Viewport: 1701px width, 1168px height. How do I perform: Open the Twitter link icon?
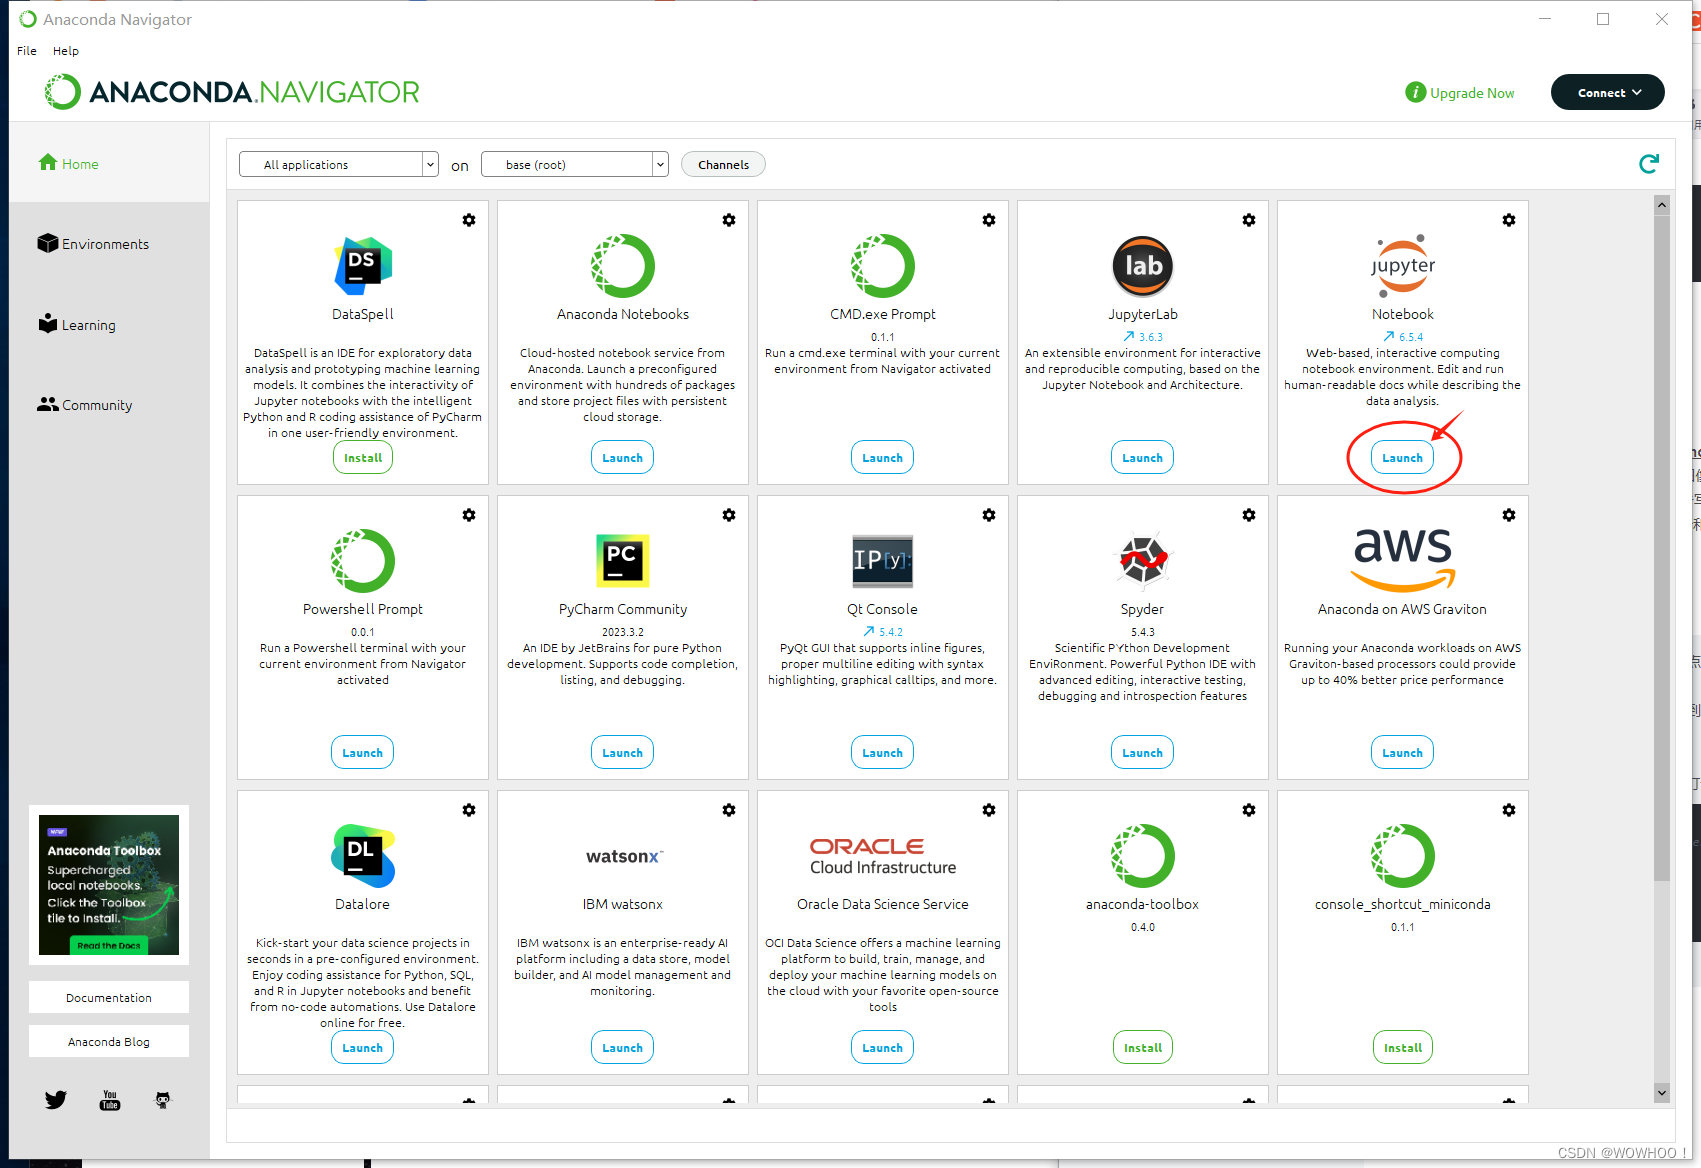click(56, 1100)
